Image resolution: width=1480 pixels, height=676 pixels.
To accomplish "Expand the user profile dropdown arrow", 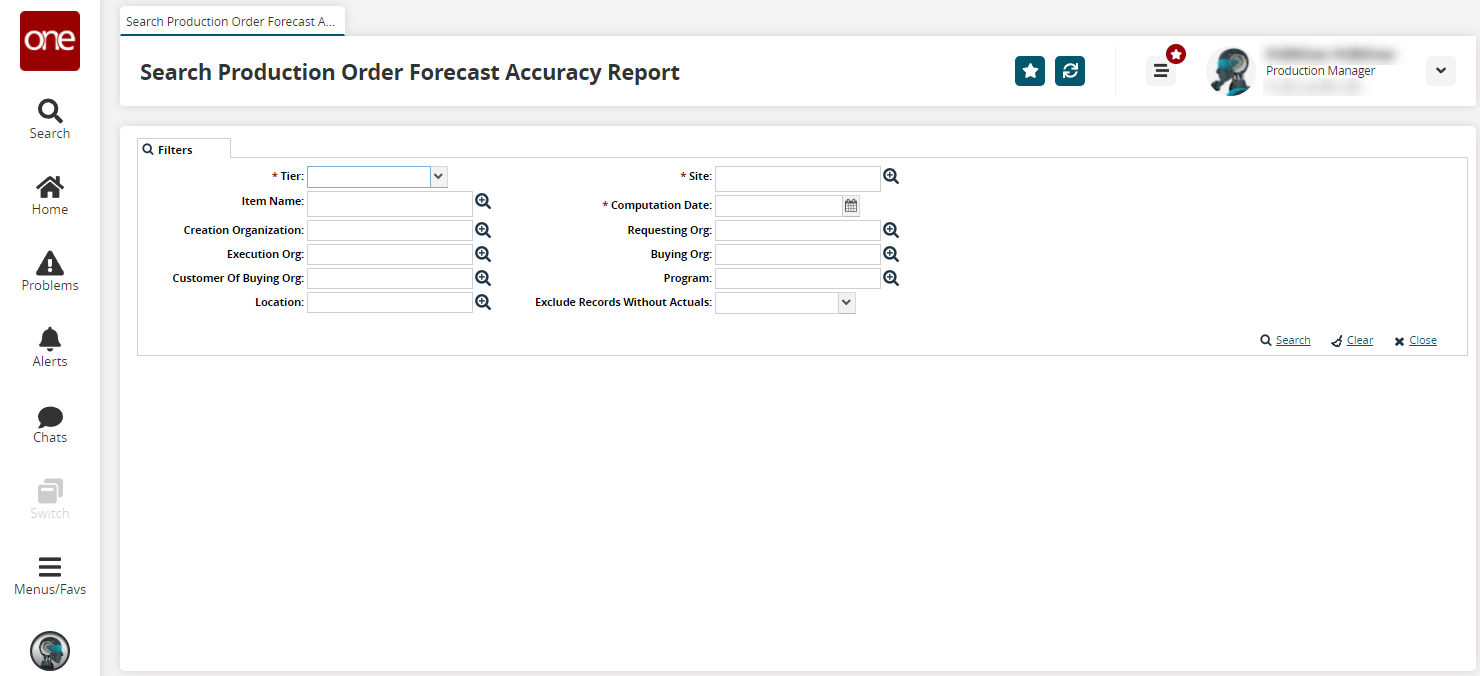I will click(x=1440, y=71).
